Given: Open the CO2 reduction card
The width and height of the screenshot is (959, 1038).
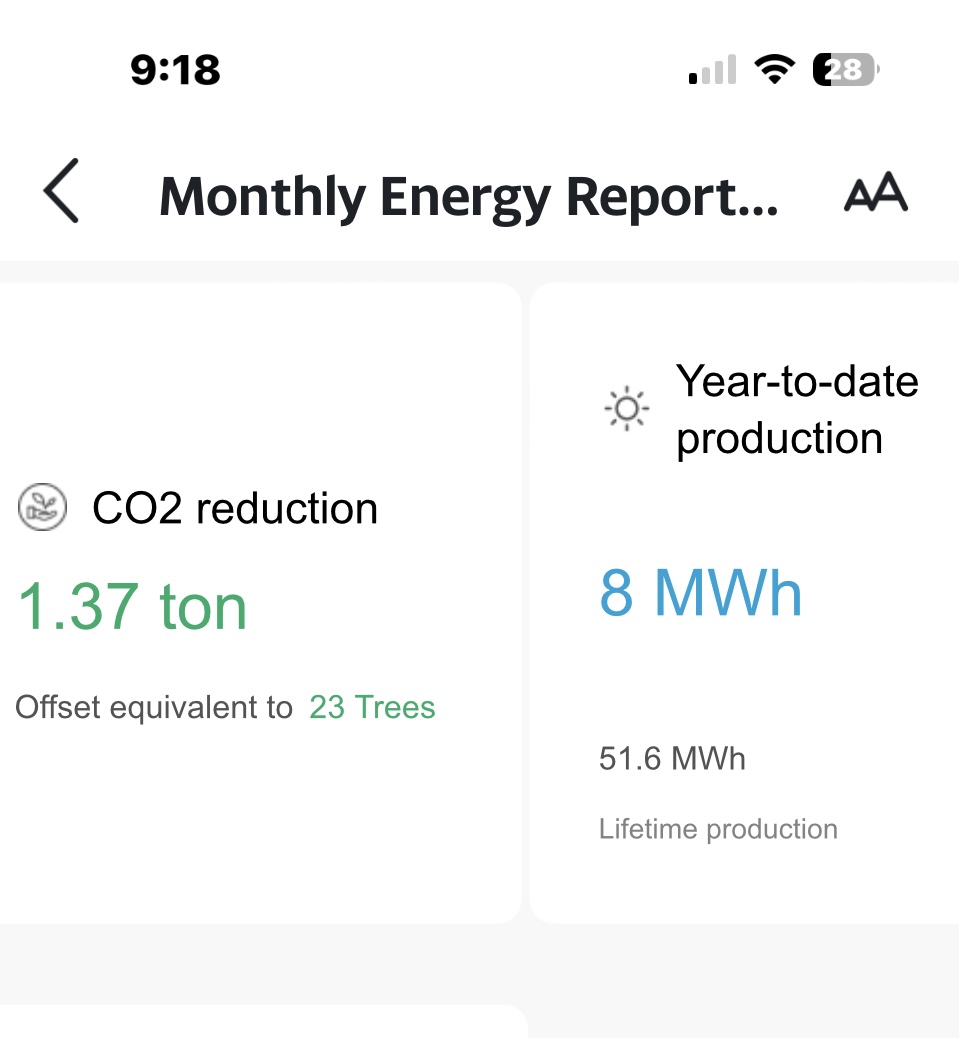Looking at the screenshot, I should (260, 603).
